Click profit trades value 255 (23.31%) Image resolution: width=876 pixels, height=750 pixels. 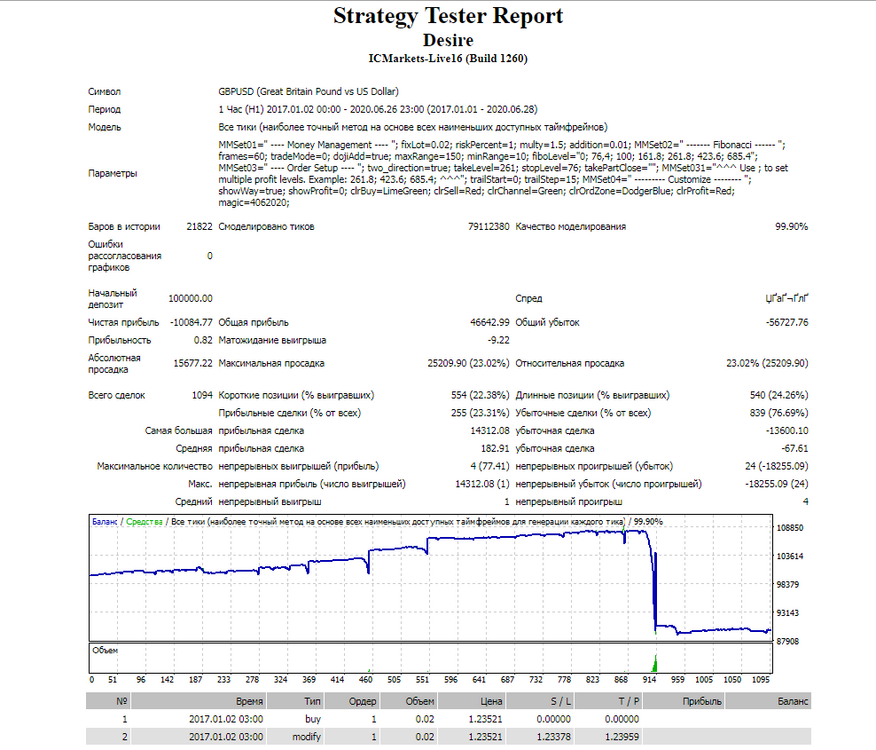pyautogui.click(x=480, y=414)
